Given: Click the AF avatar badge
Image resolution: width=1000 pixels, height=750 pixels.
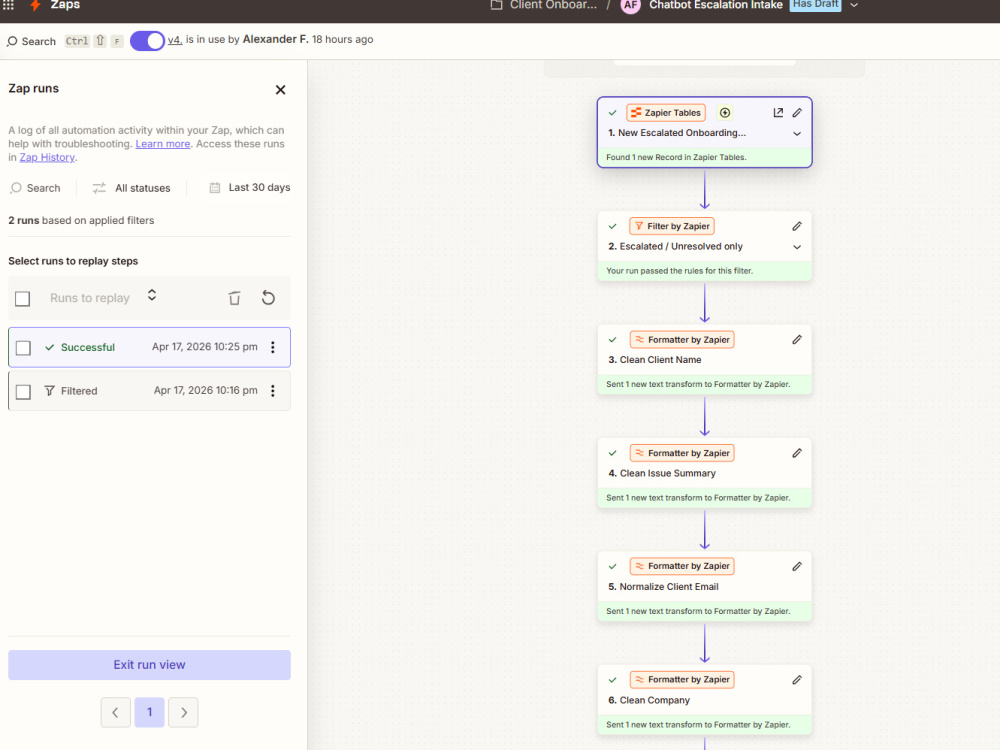Looking at the screenshot, I should click(630, 5).
